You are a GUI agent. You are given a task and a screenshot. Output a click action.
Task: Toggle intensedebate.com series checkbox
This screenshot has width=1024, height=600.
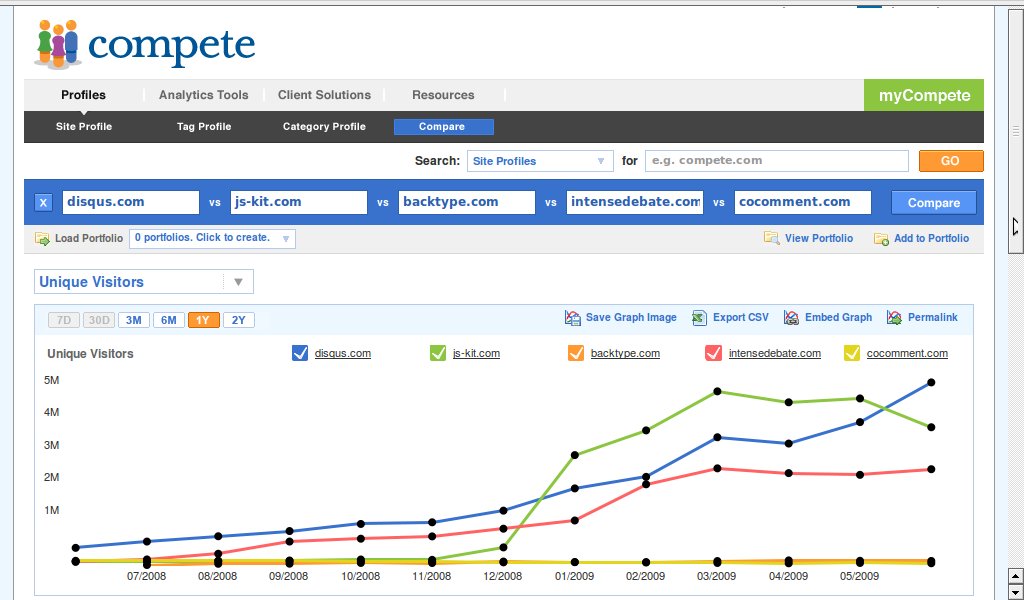713,353
